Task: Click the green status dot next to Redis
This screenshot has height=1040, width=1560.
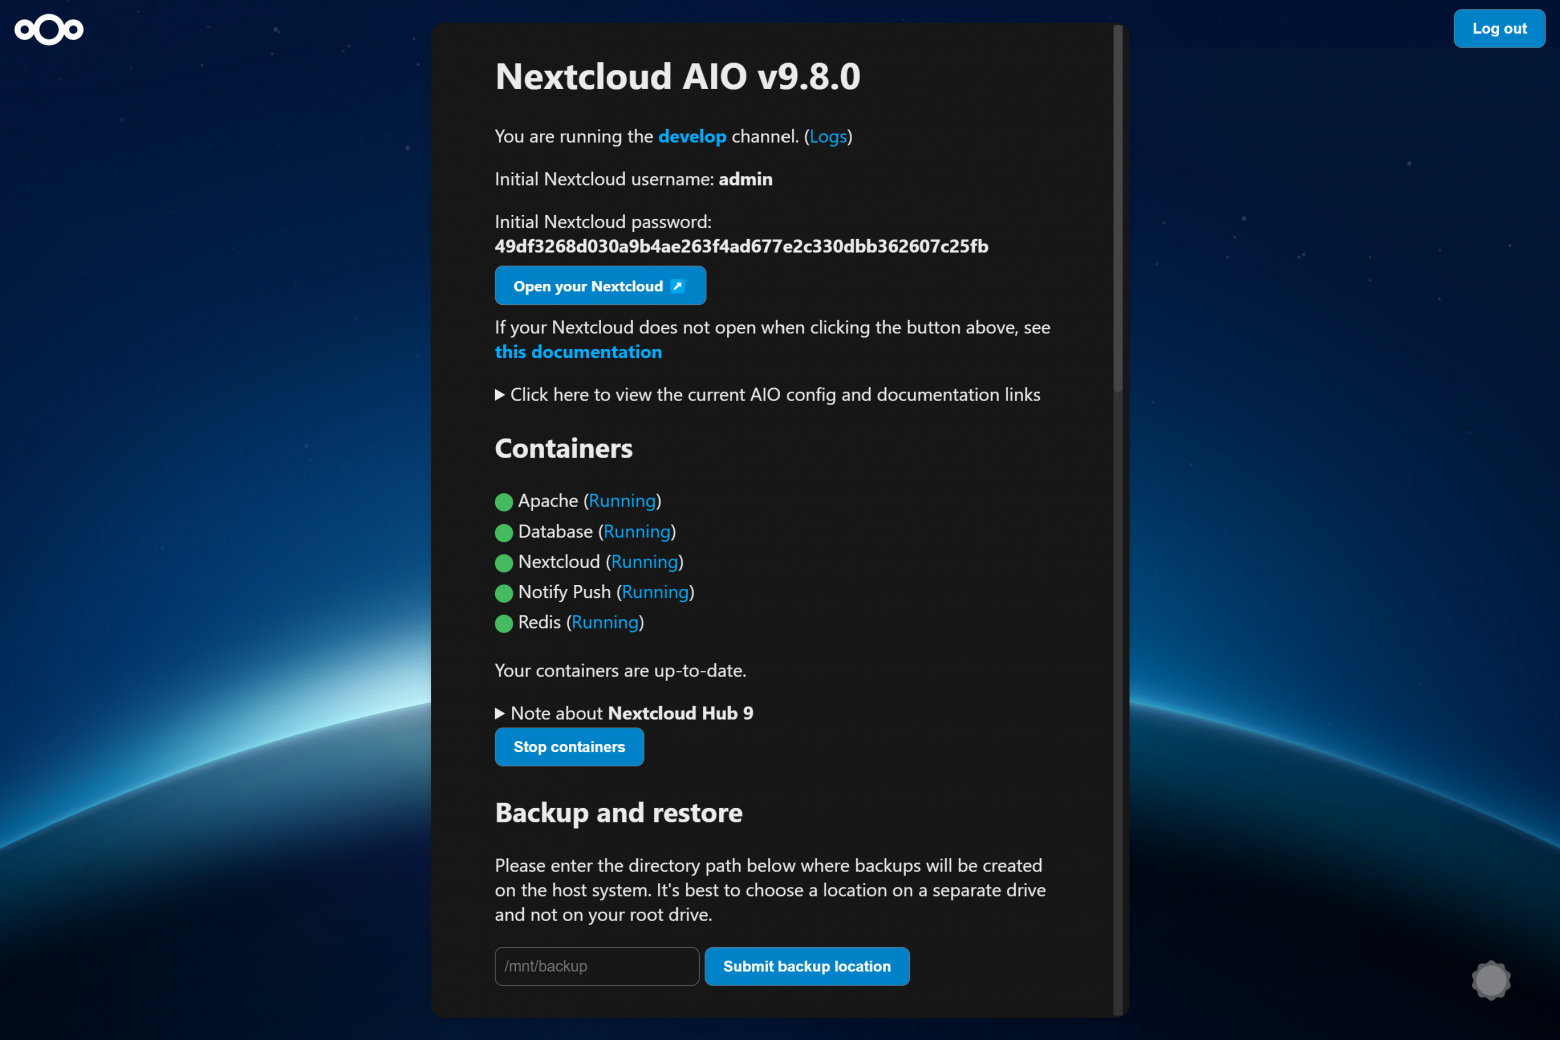Action: pos(503,623)
